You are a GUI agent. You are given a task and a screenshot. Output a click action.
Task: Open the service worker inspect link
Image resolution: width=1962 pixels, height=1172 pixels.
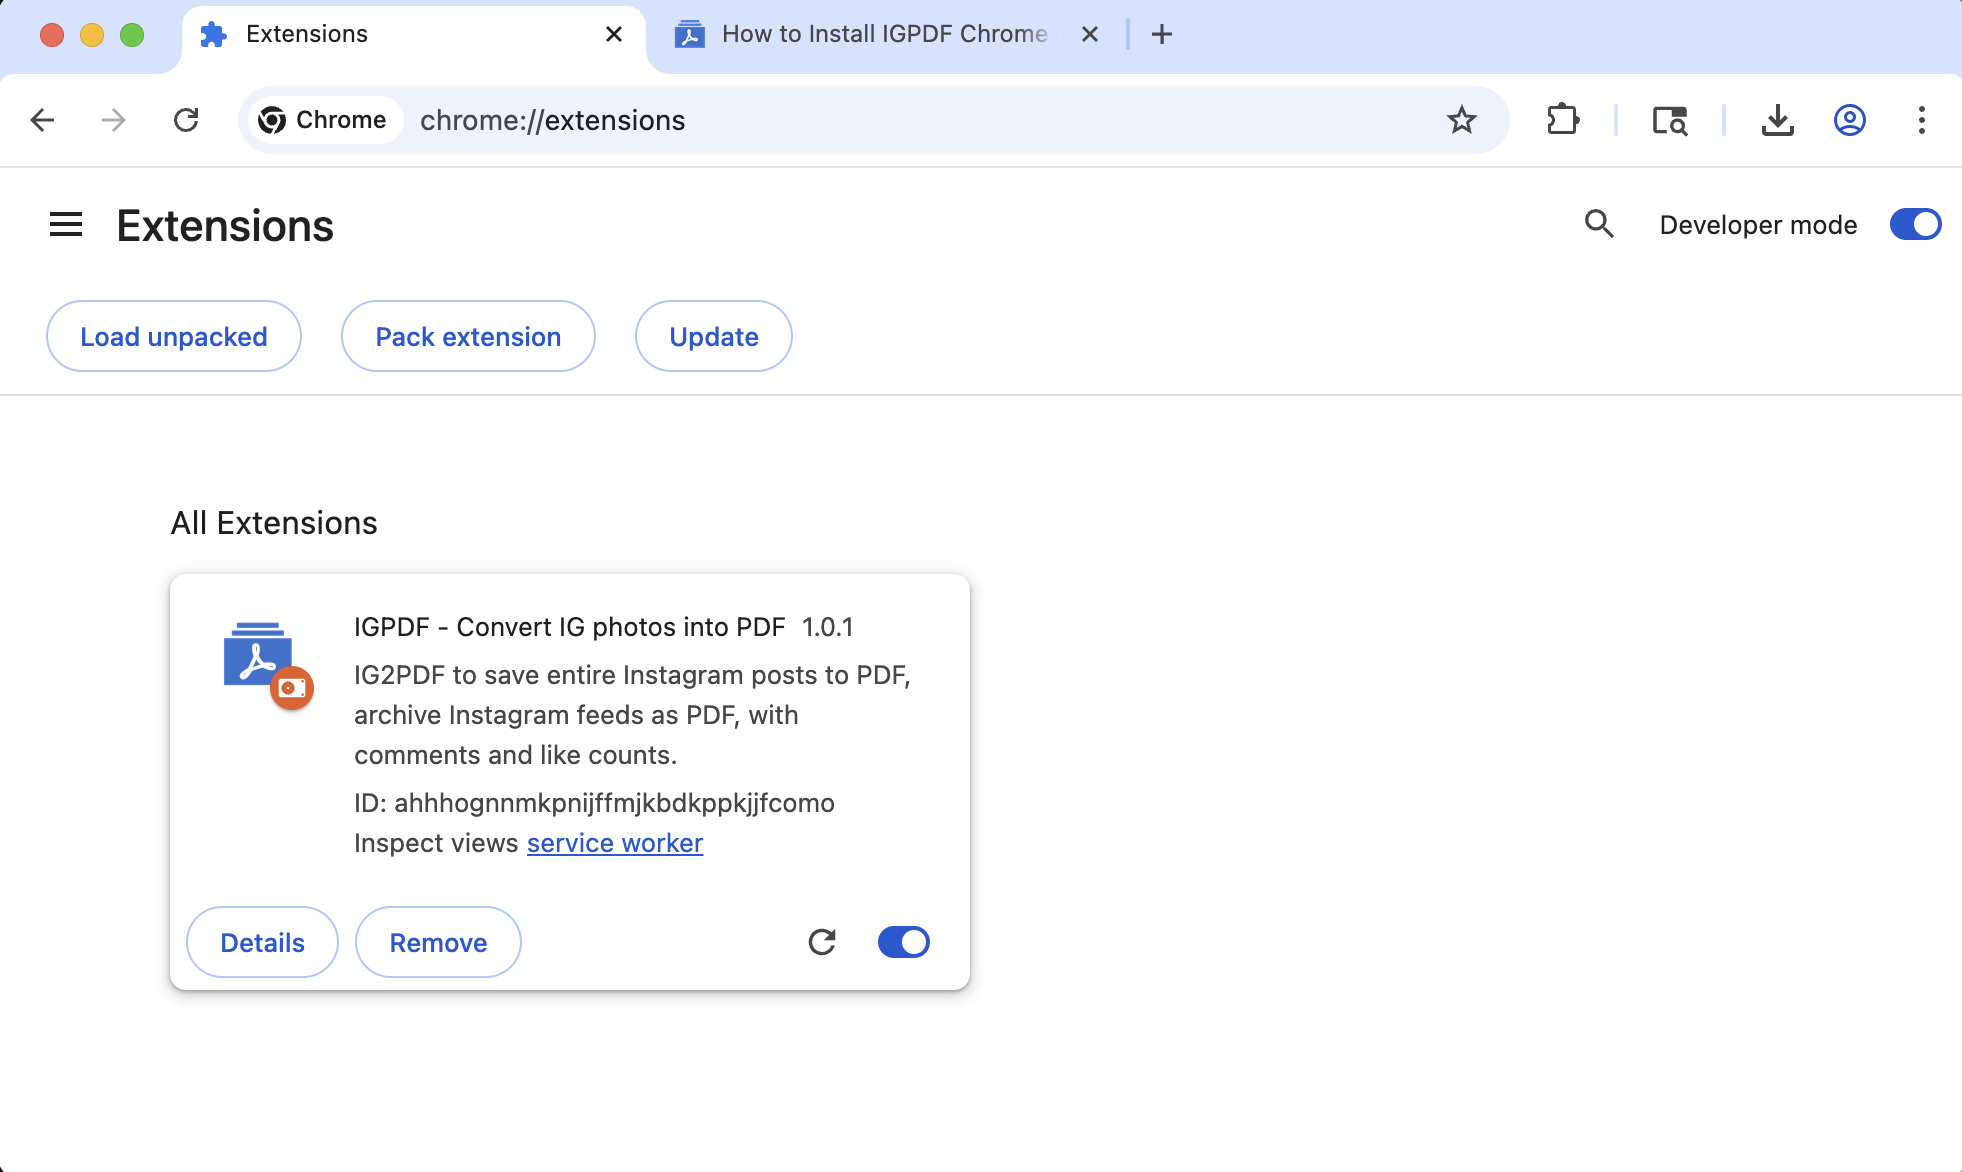[x=615, y=843]
